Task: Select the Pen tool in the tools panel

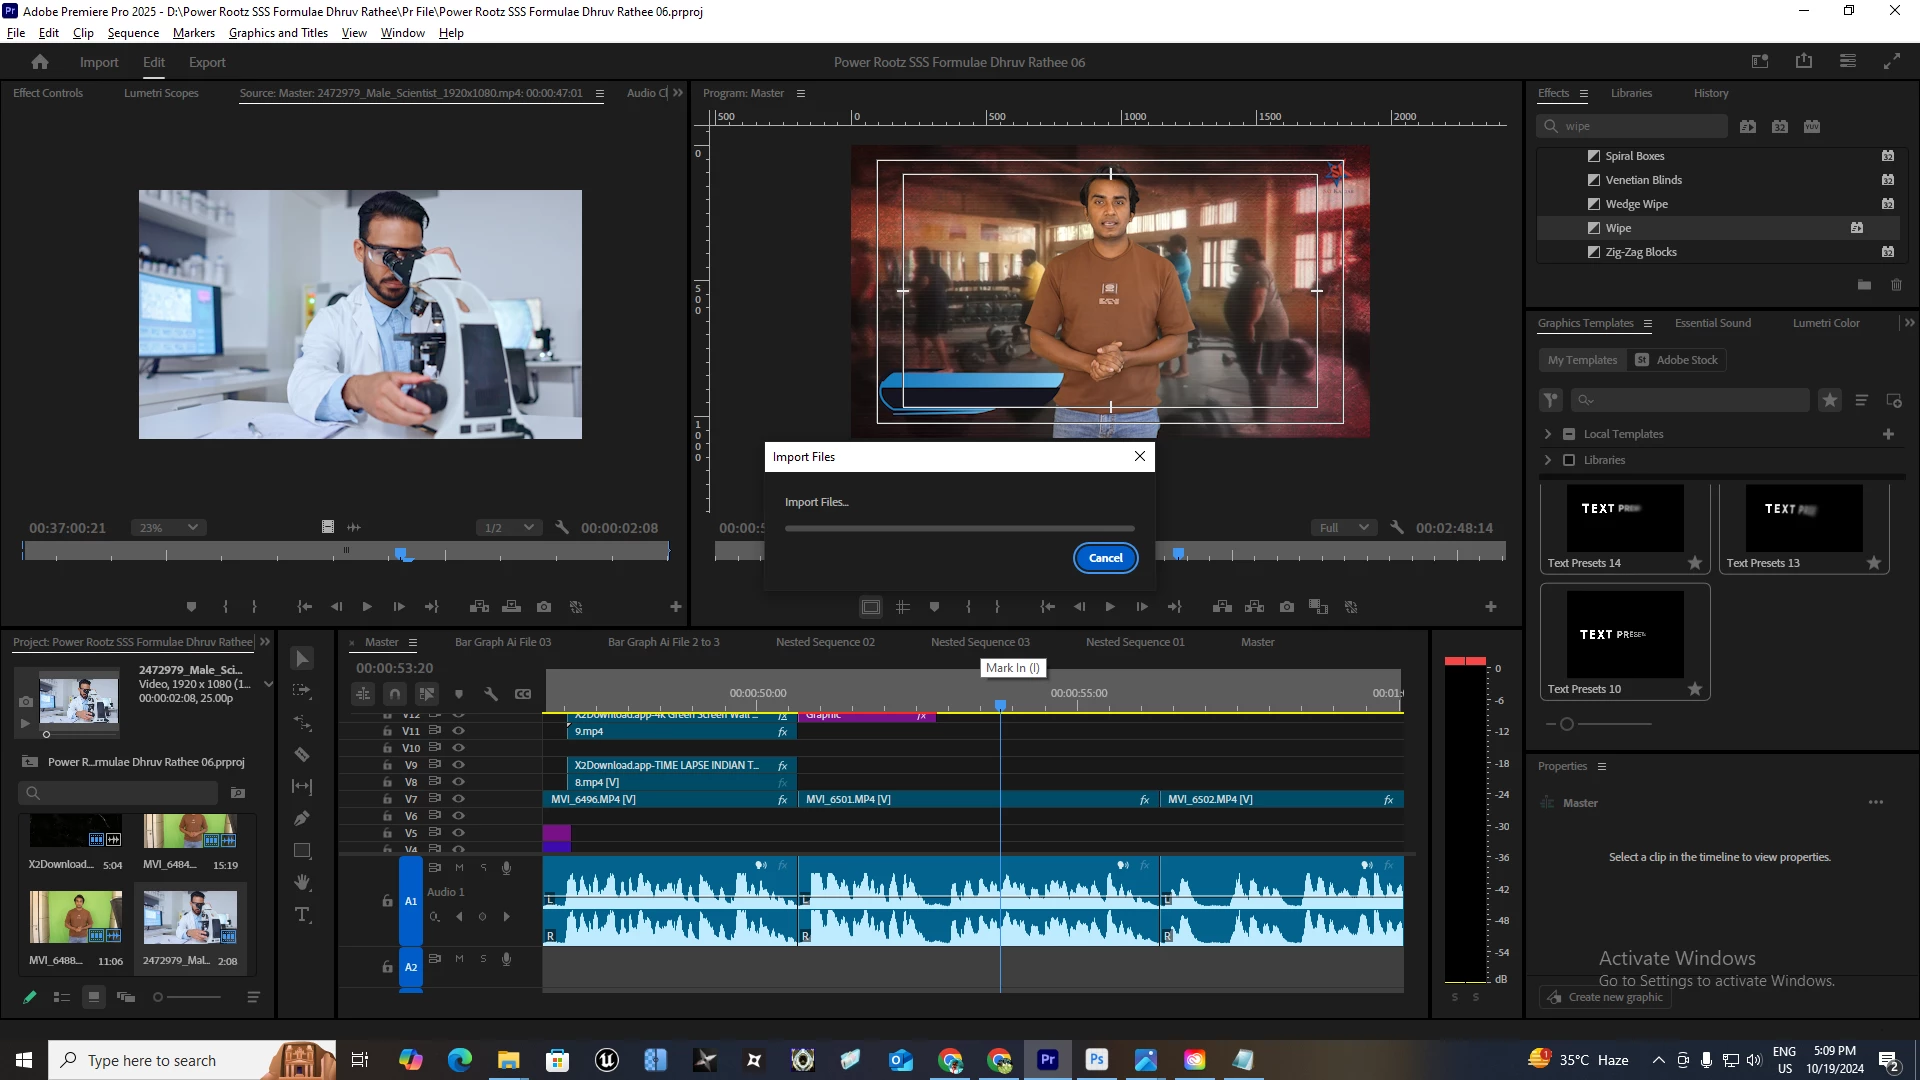Action: coord(302,819)
